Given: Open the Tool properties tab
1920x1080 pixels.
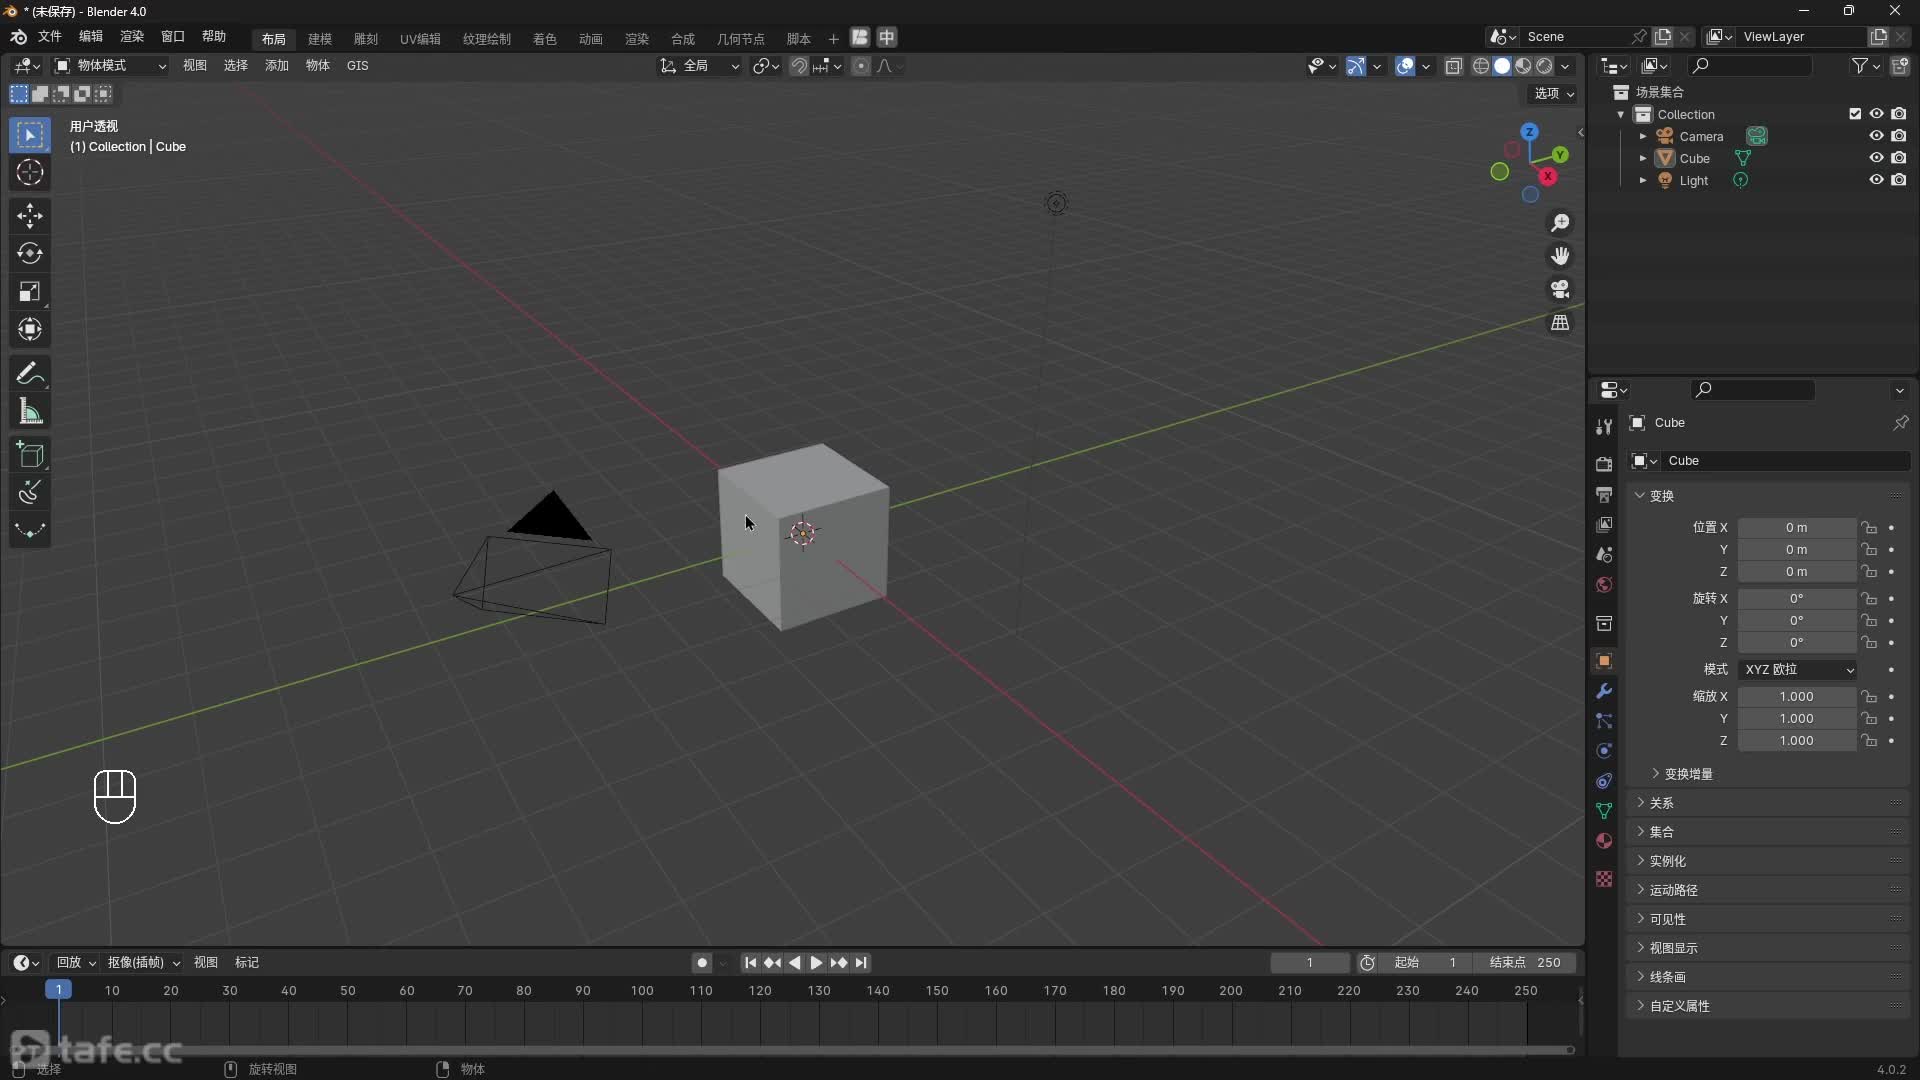Looking at the screenshot, I should pyautogui.click(x=1604, y=426).
